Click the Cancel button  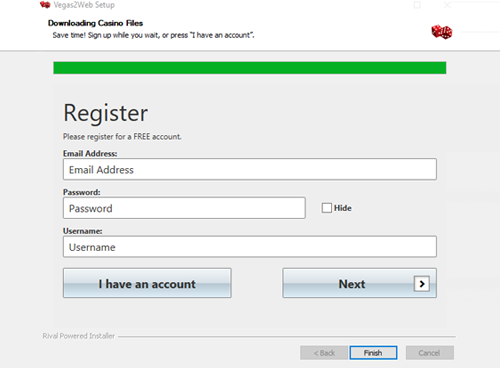coord(430,353)
